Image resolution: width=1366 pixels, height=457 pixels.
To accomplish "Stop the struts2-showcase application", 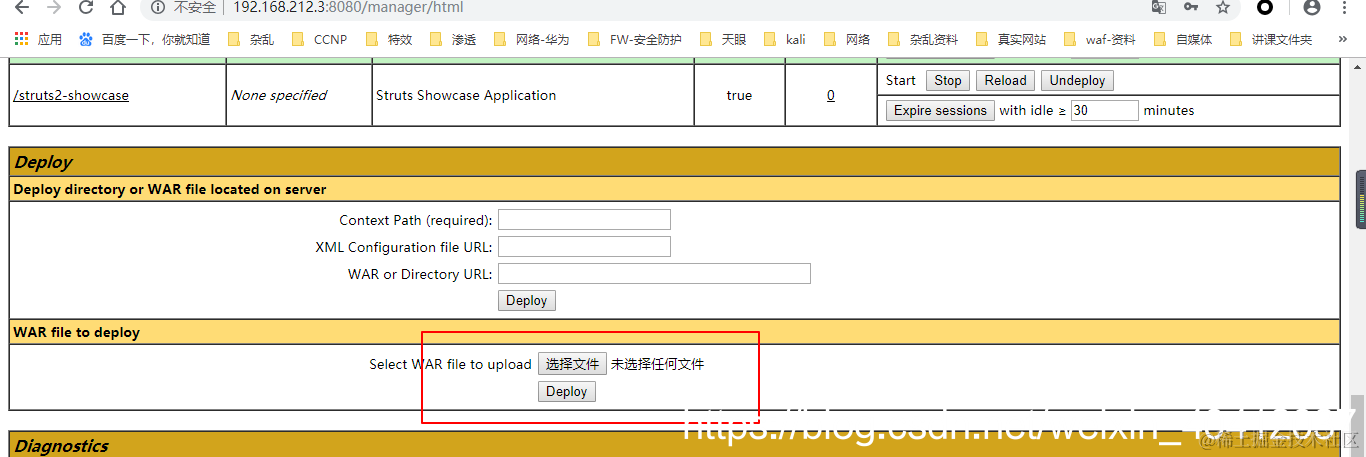I will click(x=948, y=80).
